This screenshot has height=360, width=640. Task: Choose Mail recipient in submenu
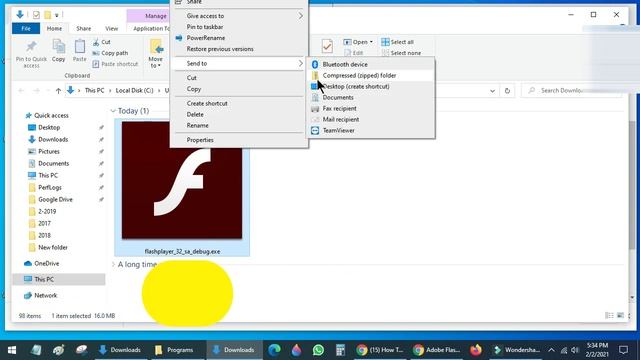(x=371, y=120)
